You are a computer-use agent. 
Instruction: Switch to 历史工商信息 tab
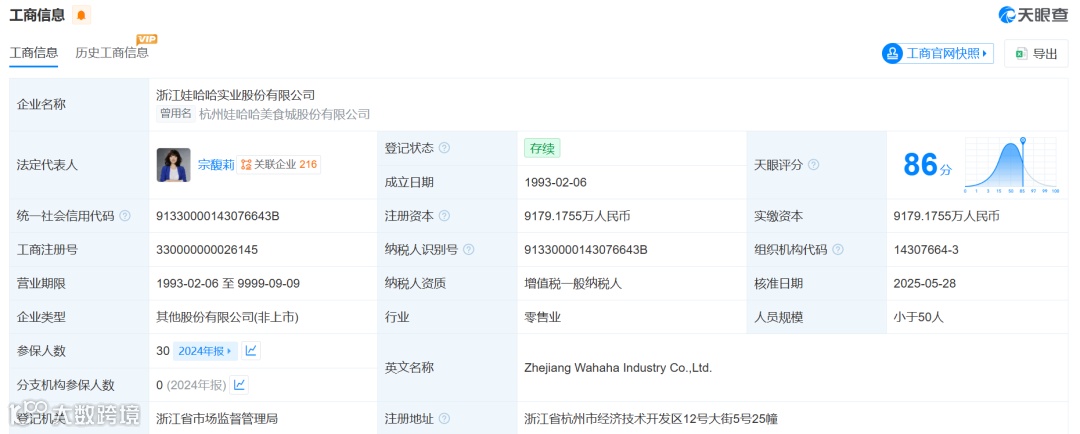(x=112, y=53)
